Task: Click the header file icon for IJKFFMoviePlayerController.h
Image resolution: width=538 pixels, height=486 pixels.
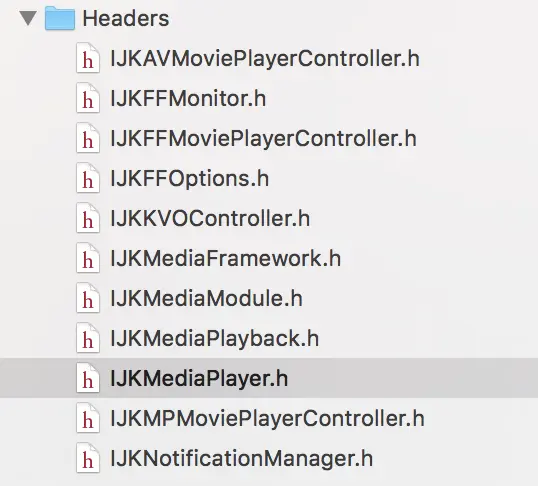Action: [x=88, y=138]
